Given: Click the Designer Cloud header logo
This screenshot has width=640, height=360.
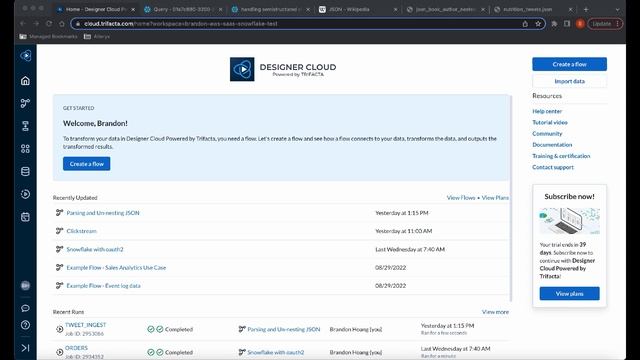Looking at the screenshot, I should (x=283, y=69).
